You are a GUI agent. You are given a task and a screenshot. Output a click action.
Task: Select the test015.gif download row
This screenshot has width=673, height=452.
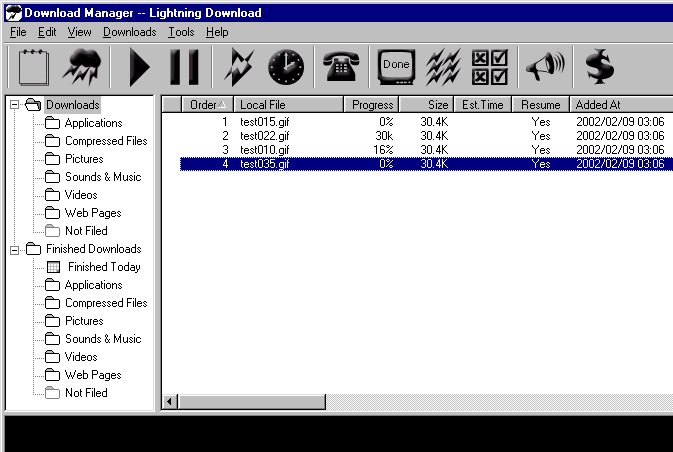pyautogui.click(x=426, y=122)
